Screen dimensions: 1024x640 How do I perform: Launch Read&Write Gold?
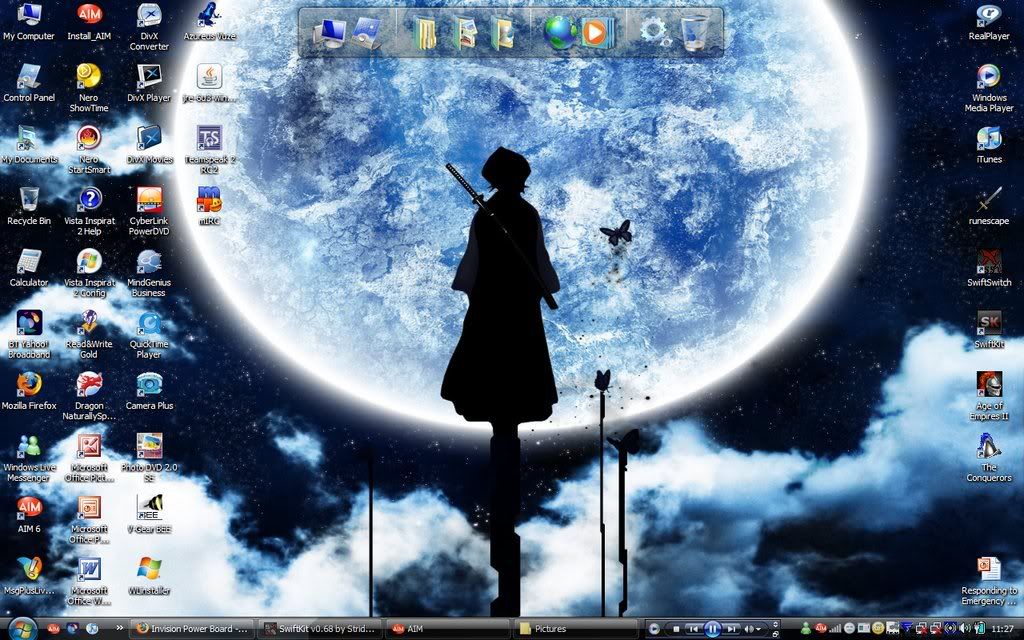(89, 335)
